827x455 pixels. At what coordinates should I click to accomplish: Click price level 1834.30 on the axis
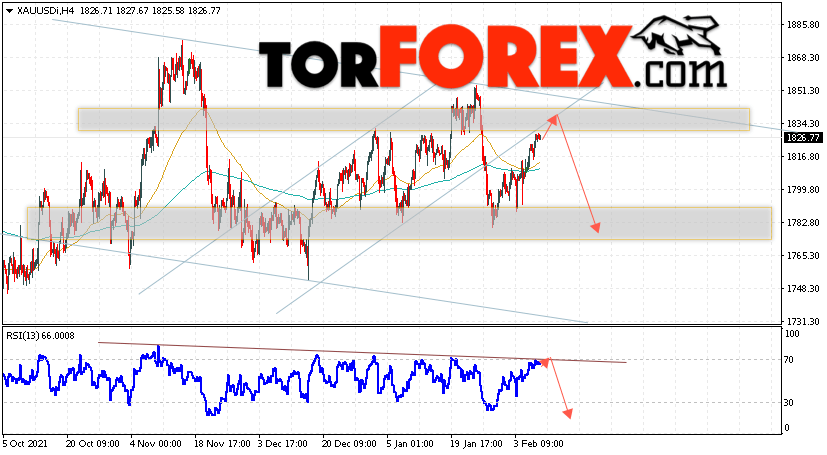803,123
